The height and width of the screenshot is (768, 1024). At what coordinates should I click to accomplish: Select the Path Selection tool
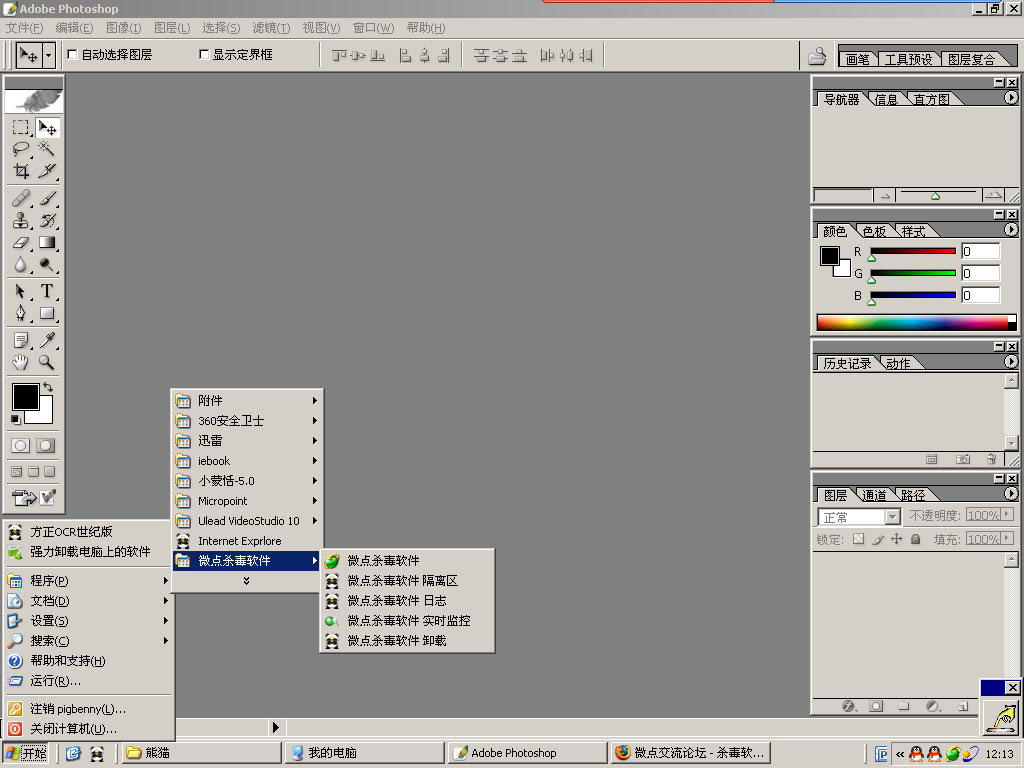(21, 291)
